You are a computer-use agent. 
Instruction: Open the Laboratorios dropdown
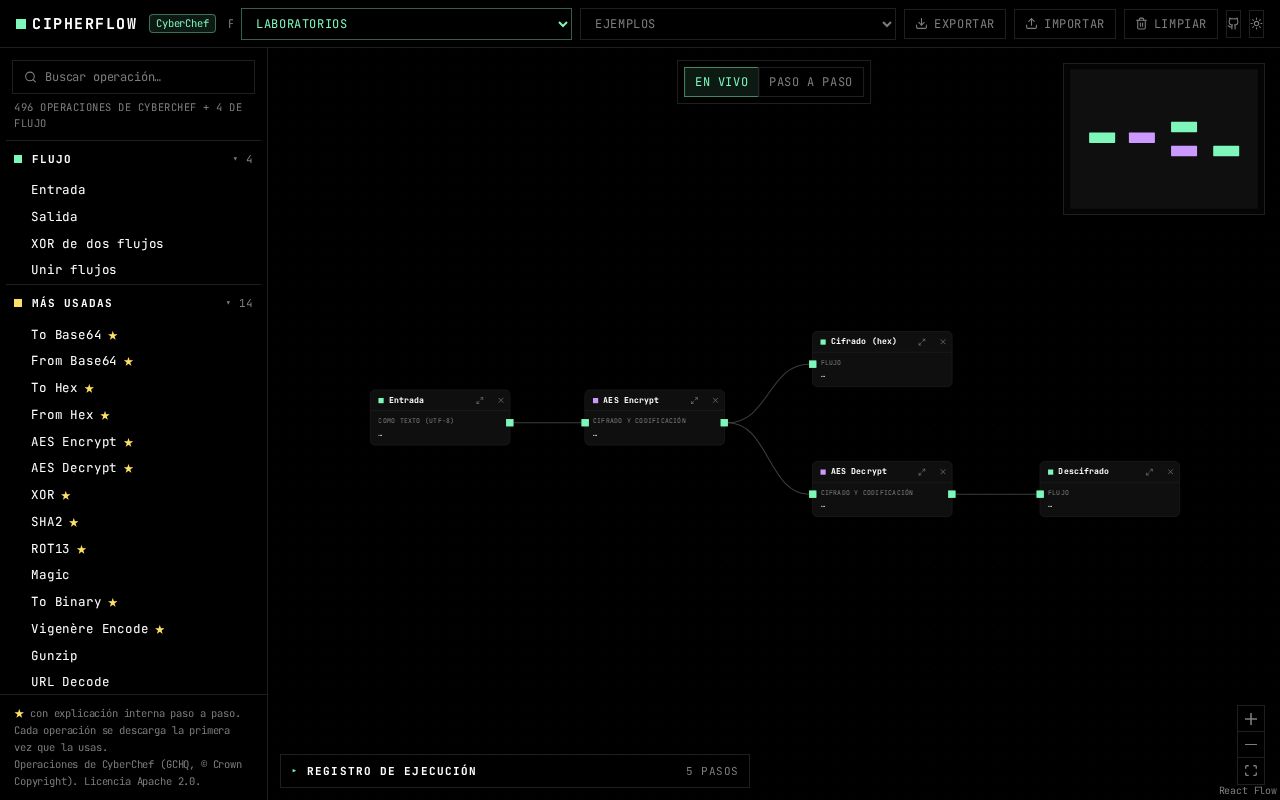point(406,24)
